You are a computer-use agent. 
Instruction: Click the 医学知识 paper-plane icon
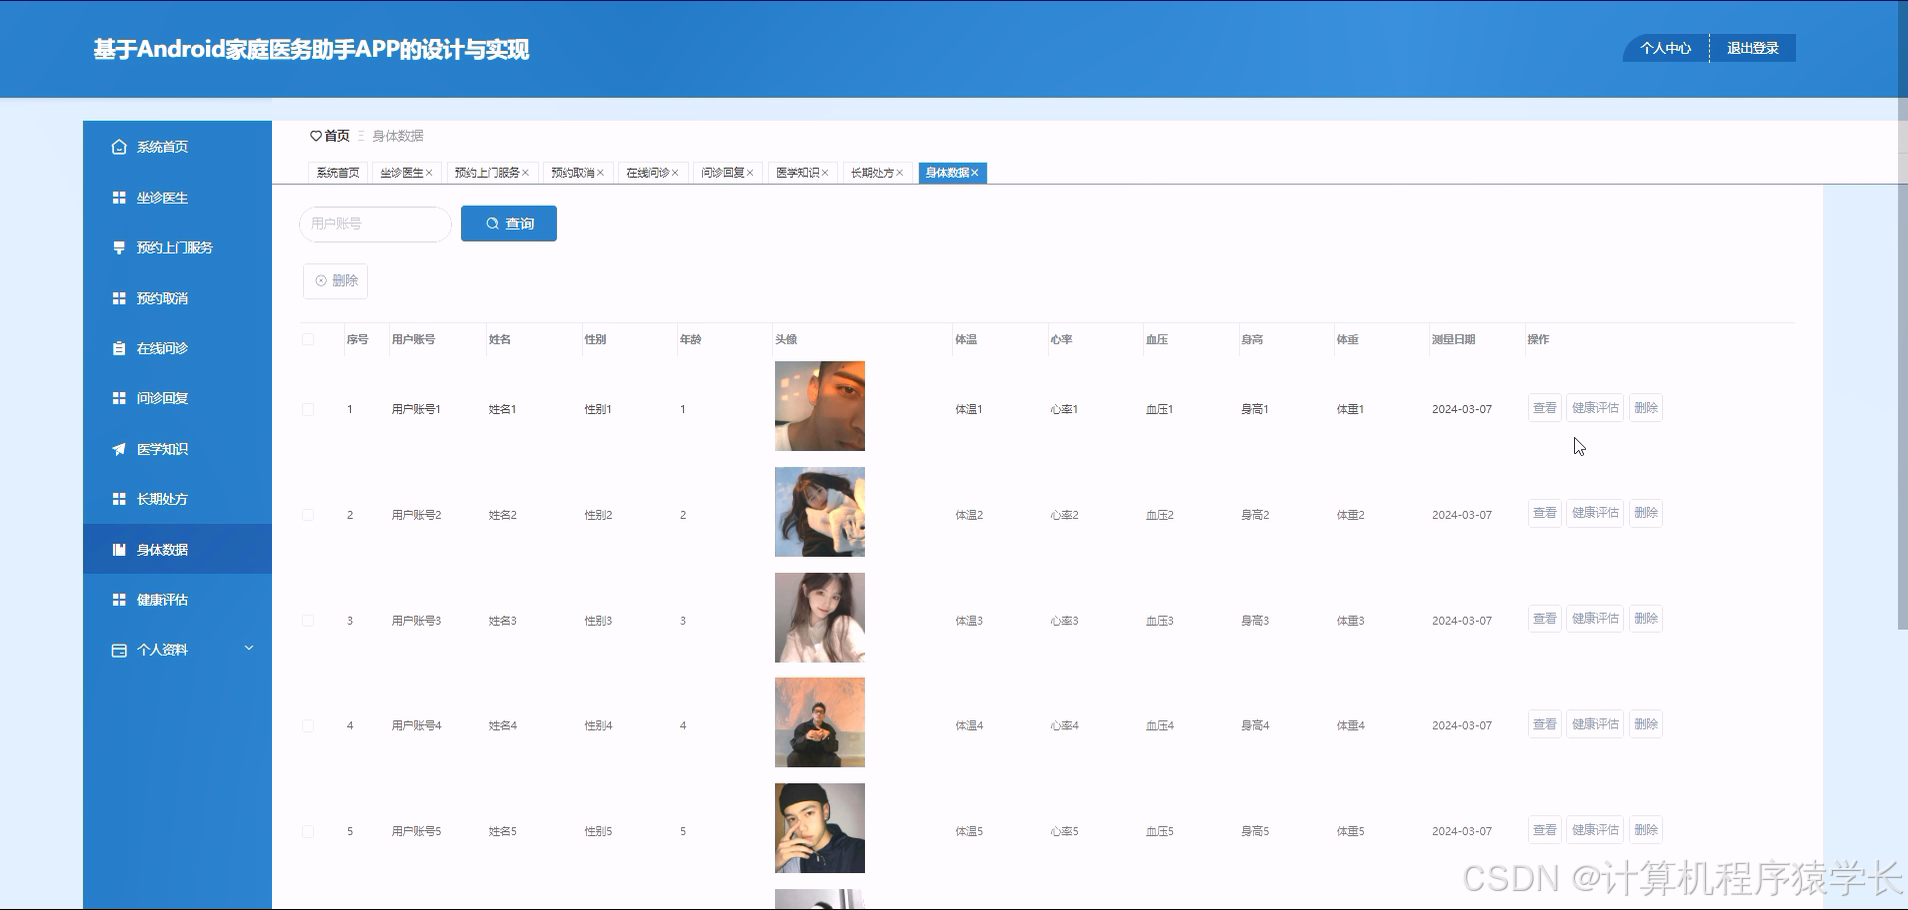click(119, 449)
